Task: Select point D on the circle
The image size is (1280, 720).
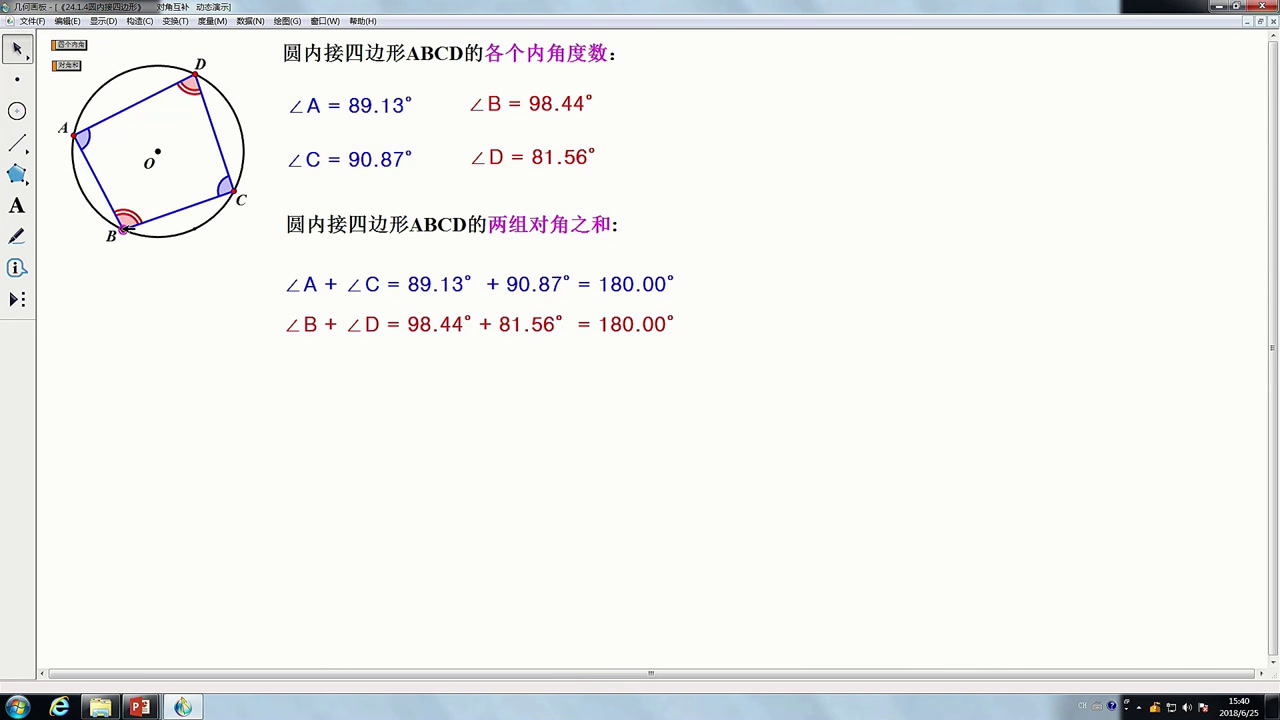Action: click(196, 75)
